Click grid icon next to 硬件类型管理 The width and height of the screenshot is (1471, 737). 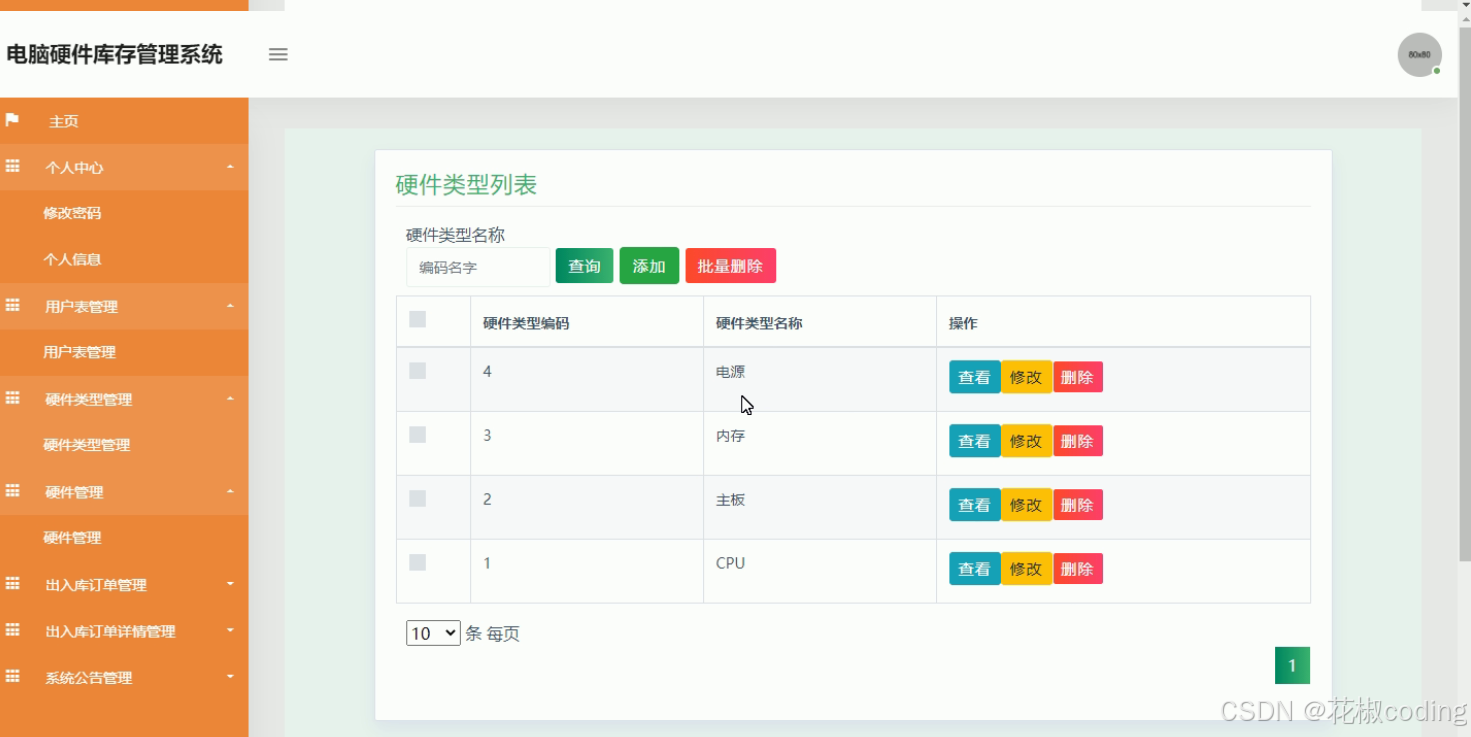click(x=12, y=398)
